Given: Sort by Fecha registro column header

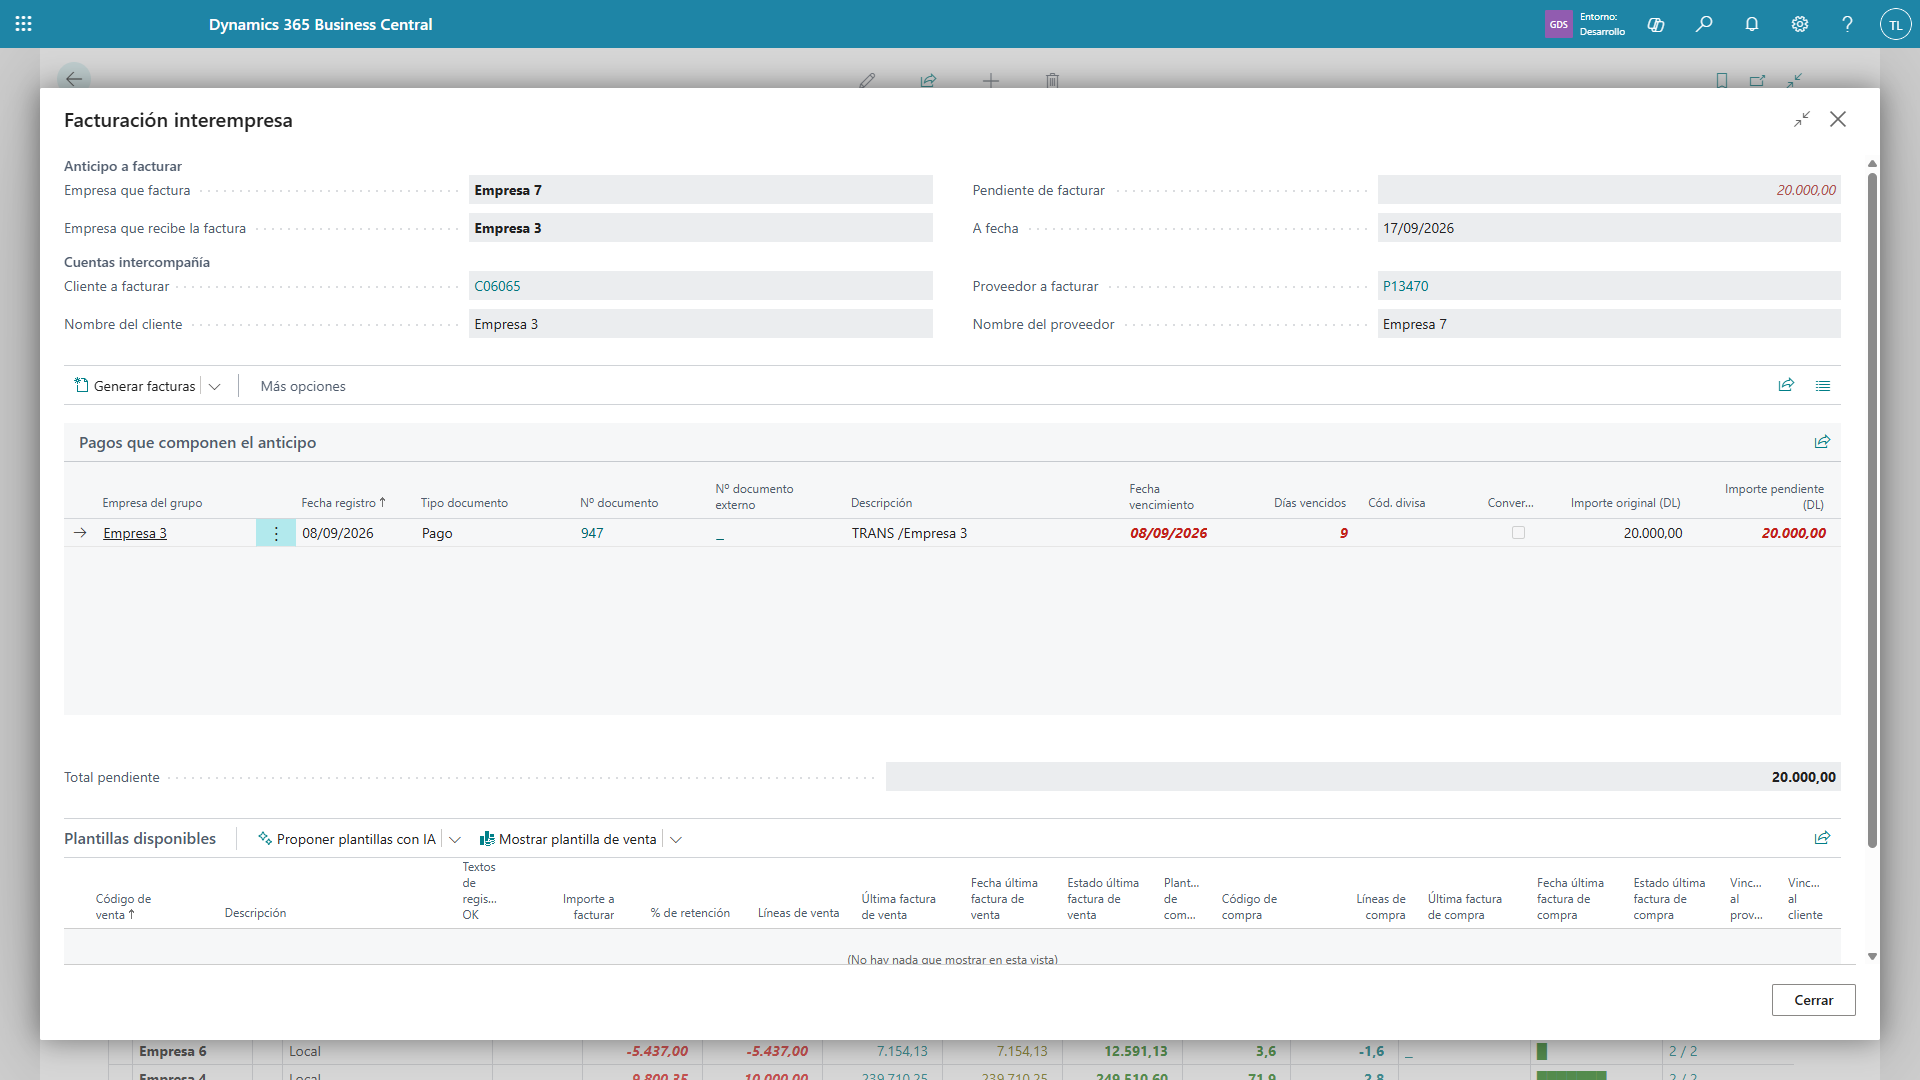Looking at the screenshot, I should (343, 503).
